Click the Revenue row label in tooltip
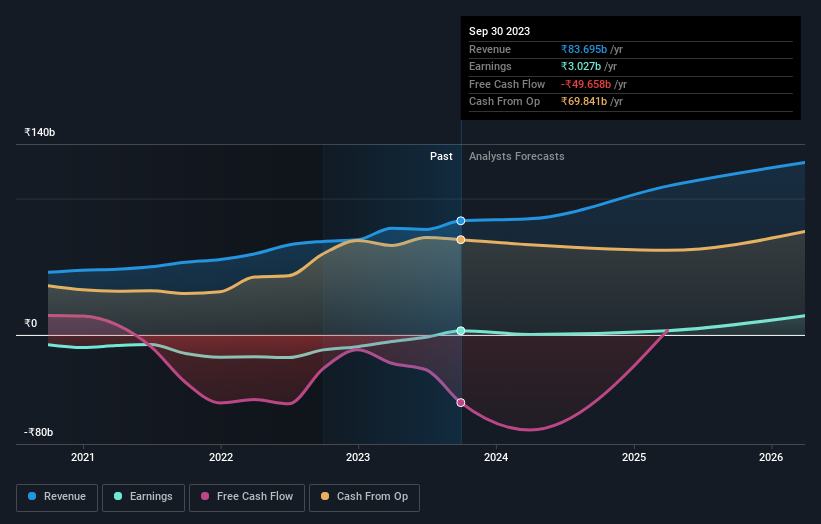821x524 pixels. click(x=490, y=49)
